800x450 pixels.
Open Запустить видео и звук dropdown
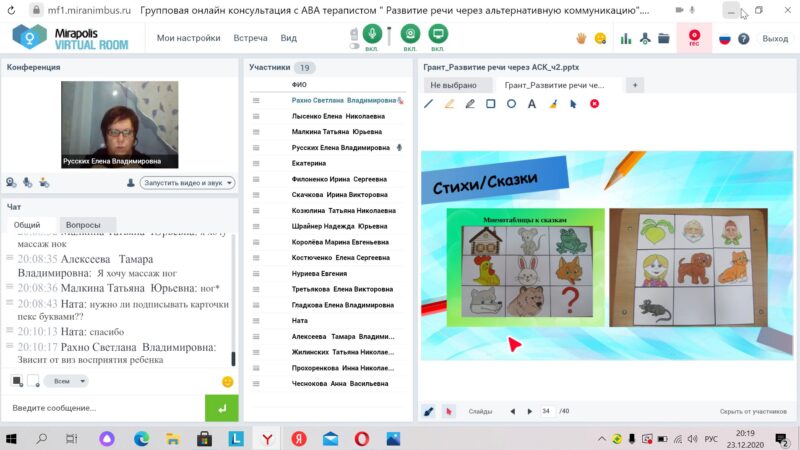click(x=188, y=183)
